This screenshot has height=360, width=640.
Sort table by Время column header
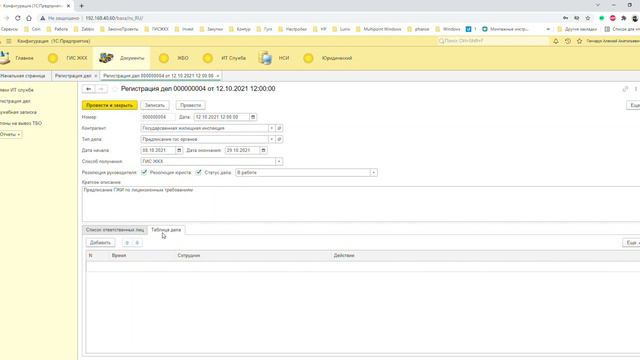click(119, 256)
